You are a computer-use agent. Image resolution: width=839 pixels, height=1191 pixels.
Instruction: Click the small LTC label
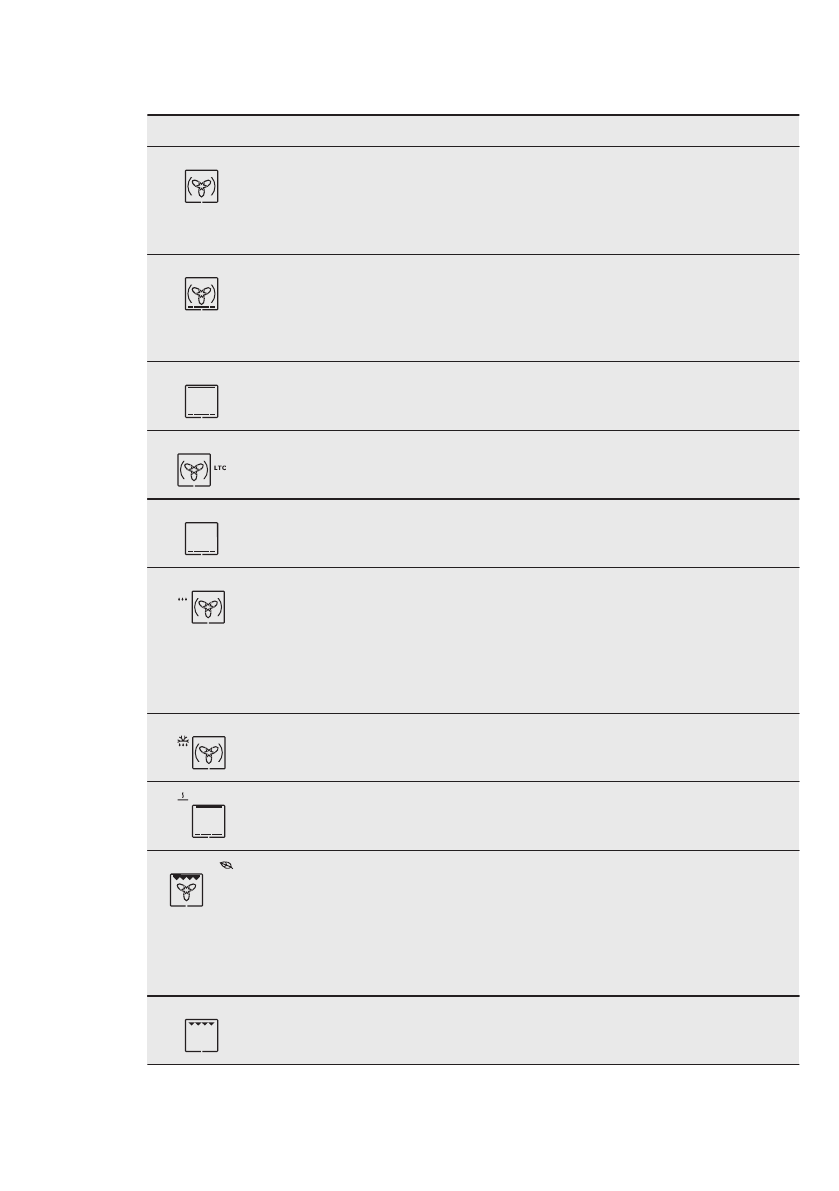coord(223,469)
